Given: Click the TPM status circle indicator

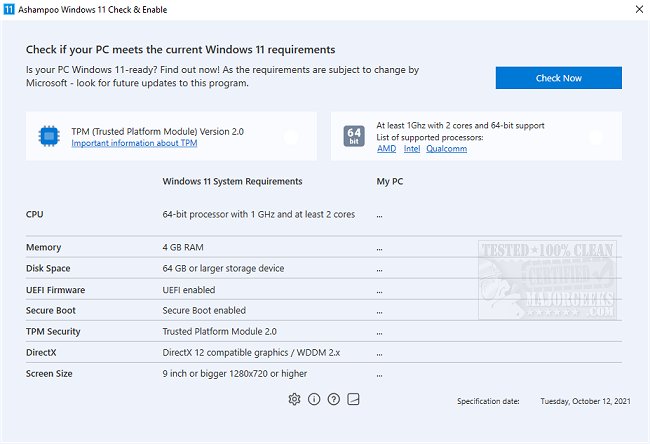Looking at the screenshot, I should (x=291, y=137).
